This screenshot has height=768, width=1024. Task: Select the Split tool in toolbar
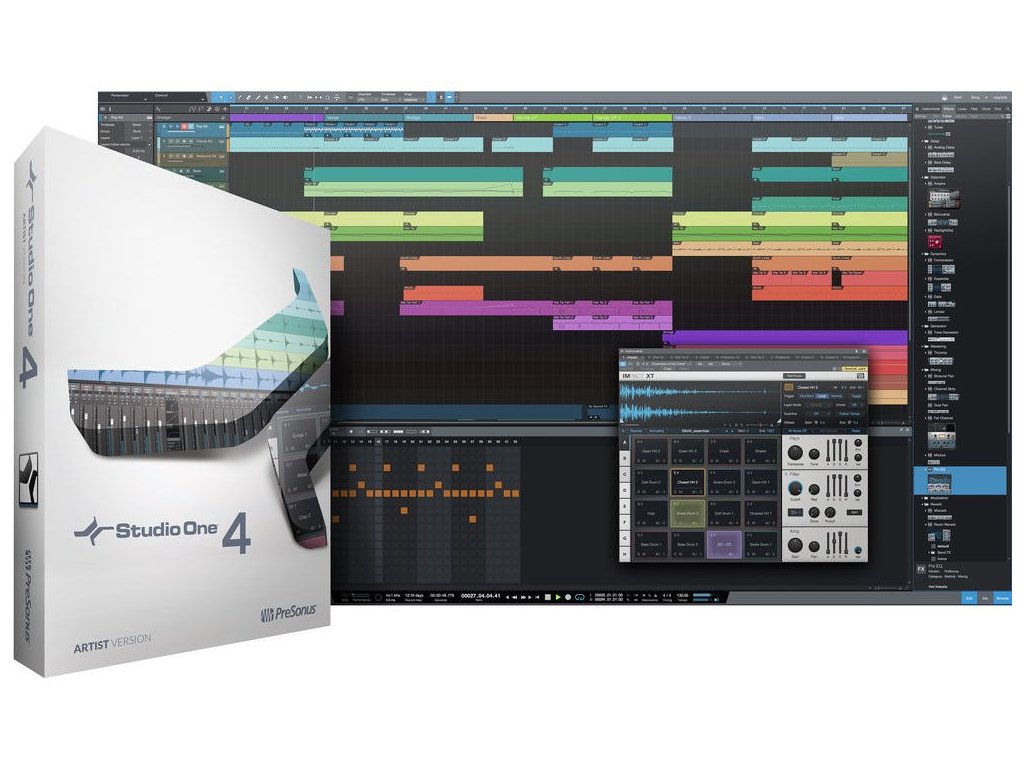(240, 97)
